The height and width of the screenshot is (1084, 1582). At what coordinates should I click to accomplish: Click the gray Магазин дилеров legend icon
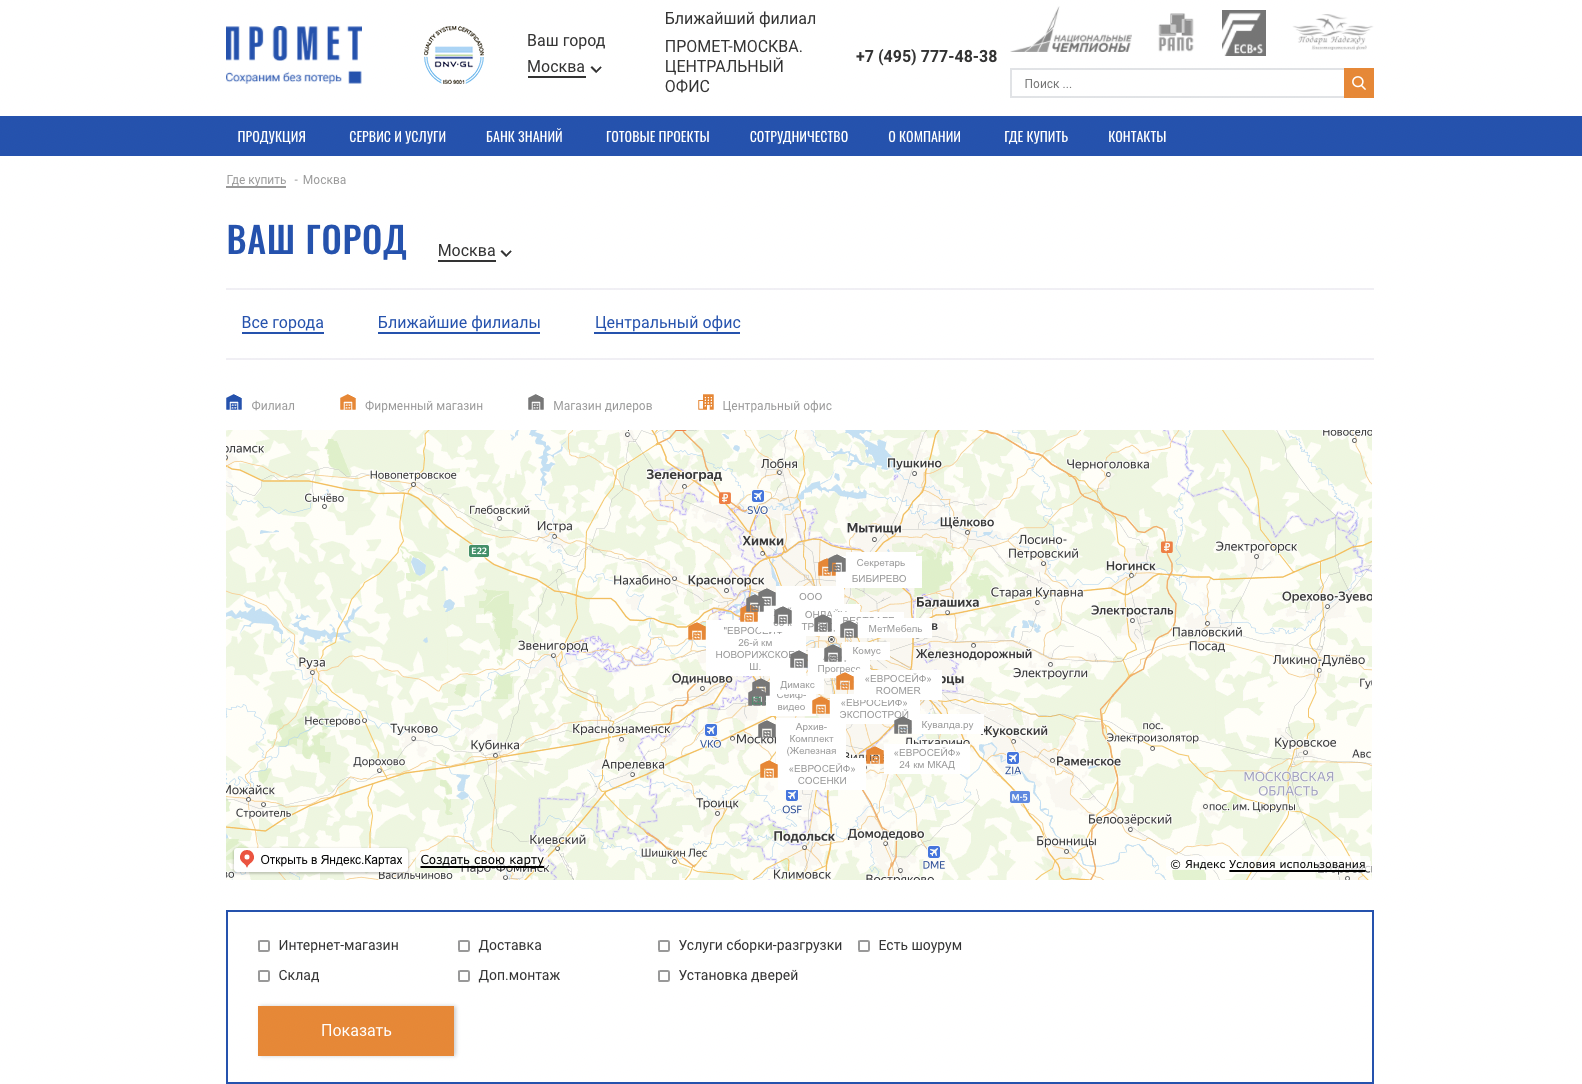(536, 403)
